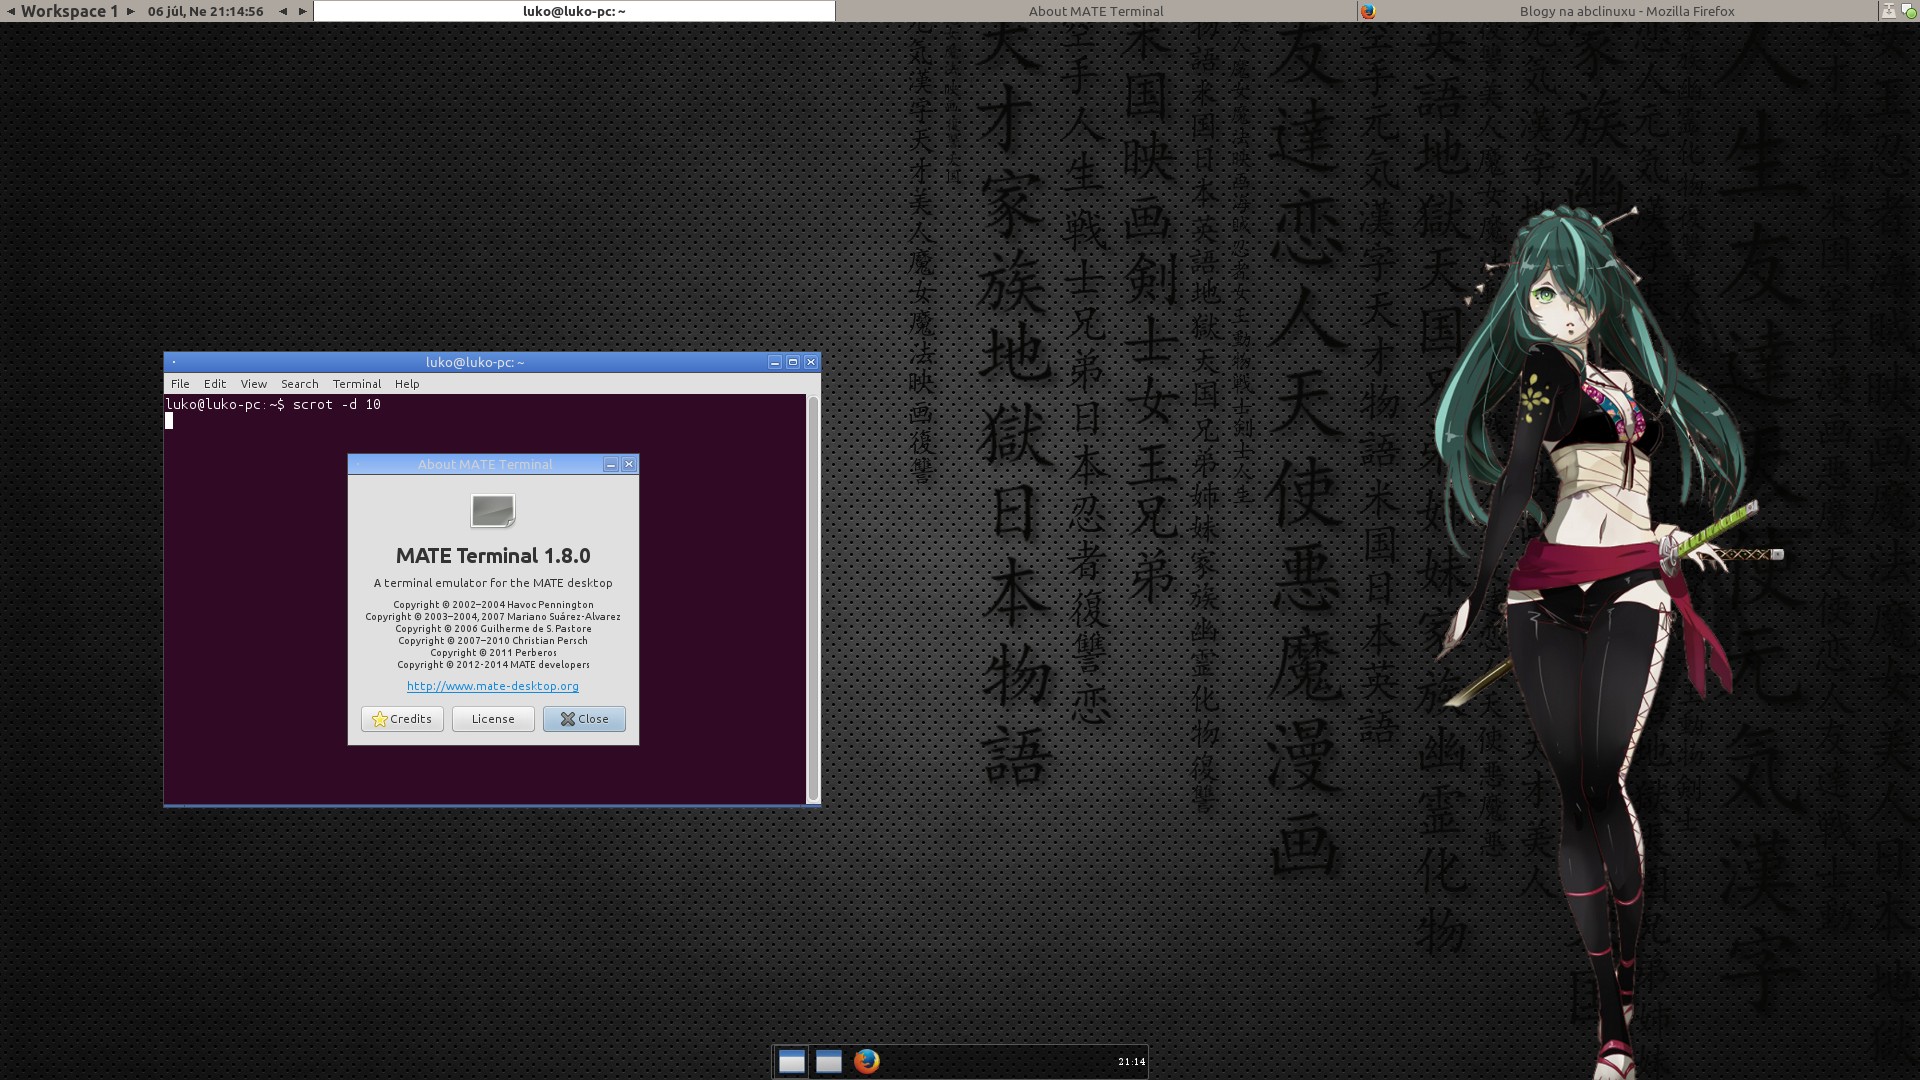Viewport: 1920px width, 1080px height.
Task: Click the green status tray icon
Action: (x=1909, y=11)
